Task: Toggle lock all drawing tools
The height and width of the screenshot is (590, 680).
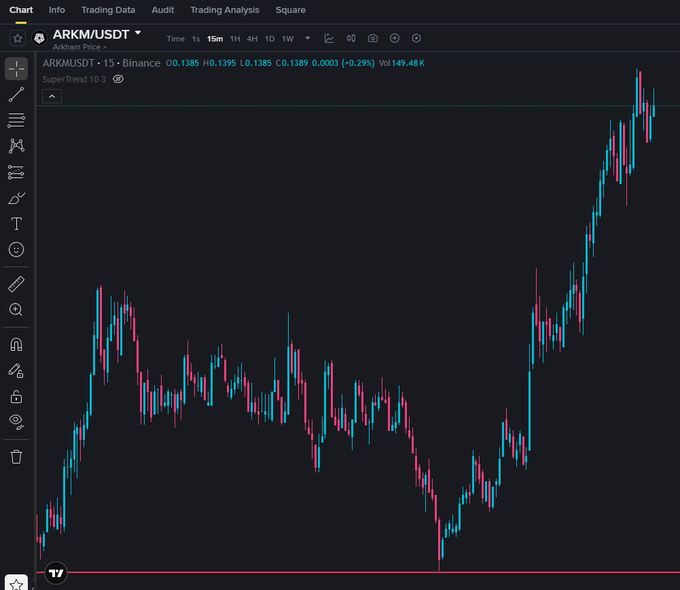Action: click(x=16, y=397)
